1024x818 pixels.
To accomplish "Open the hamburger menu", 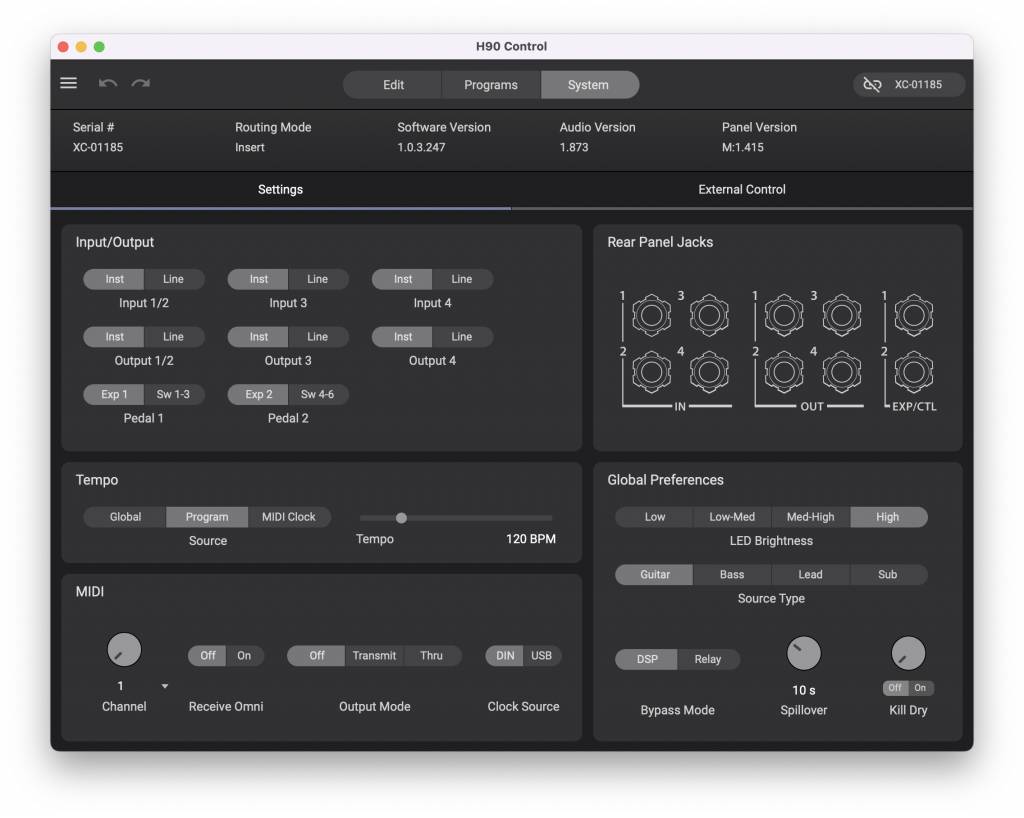I will click(68, 83).
